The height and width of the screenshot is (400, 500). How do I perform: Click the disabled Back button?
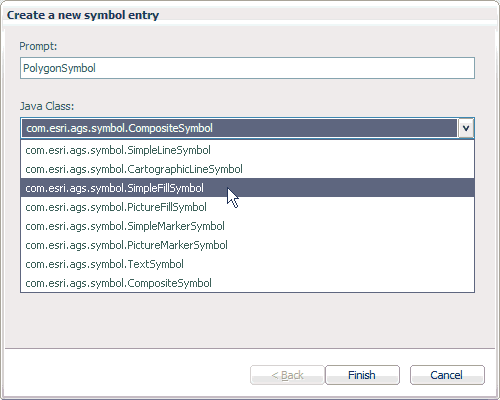287,375
